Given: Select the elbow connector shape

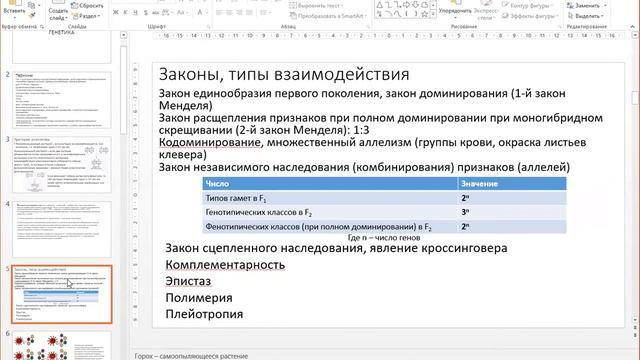Looking at the screenshot, I should tap(389, 5).
